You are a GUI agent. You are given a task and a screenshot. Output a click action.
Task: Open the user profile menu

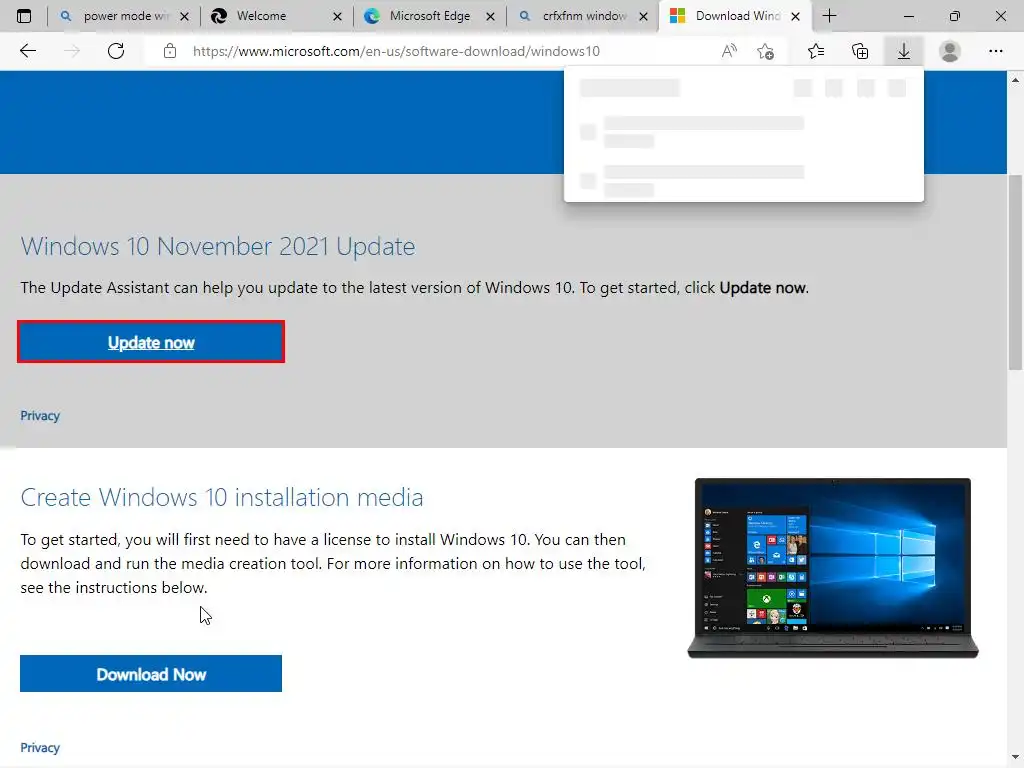(x=950, y=51)
